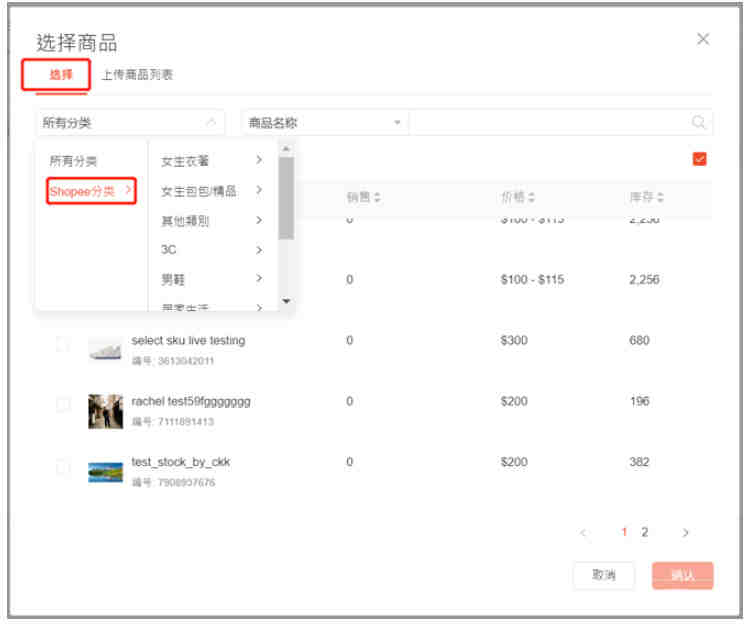The image size is (751, 626).
Task: Switch to the 选择 tab
Action: point(61,74)
